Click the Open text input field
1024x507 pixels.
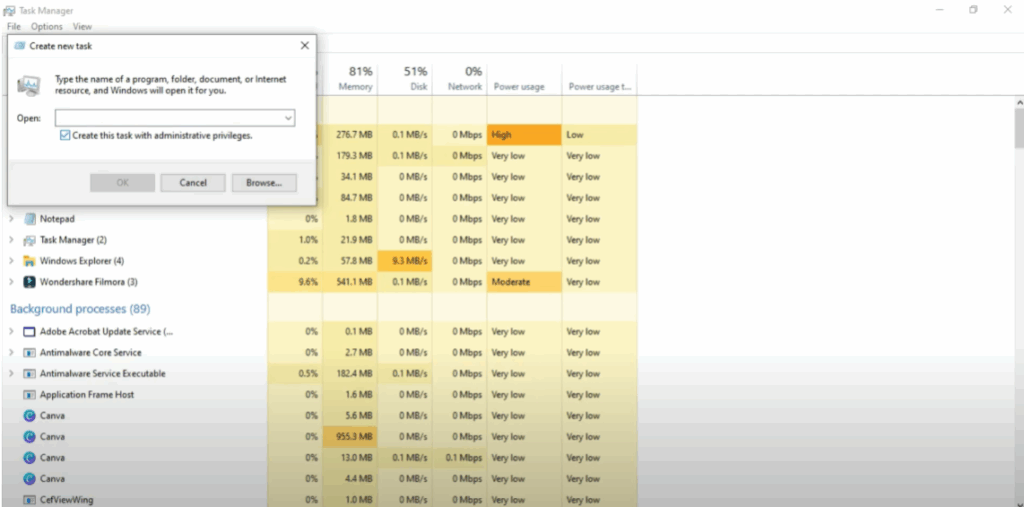[x=168, y=118]
